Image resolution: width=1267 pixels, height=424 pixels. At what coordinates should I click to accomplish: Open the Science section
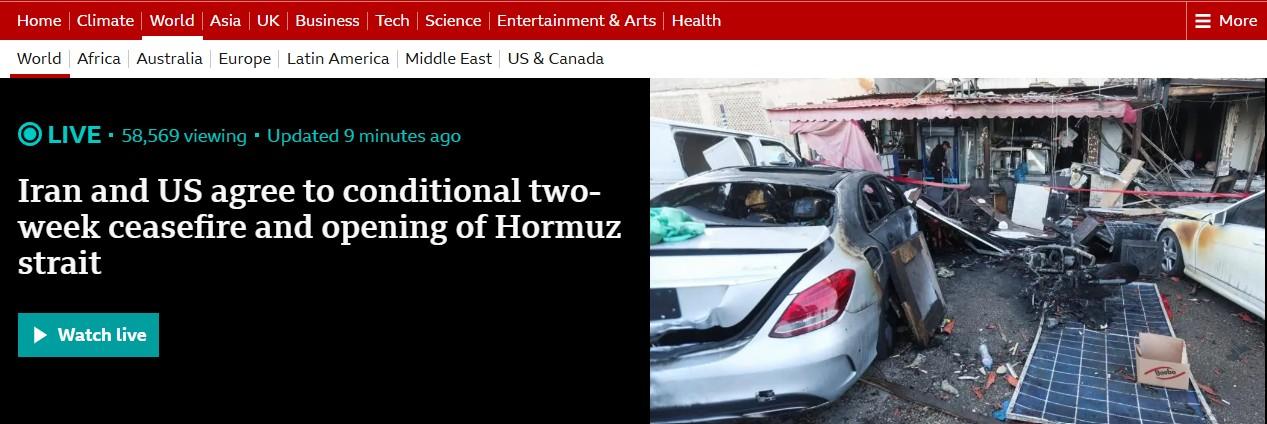pos(453,20)
